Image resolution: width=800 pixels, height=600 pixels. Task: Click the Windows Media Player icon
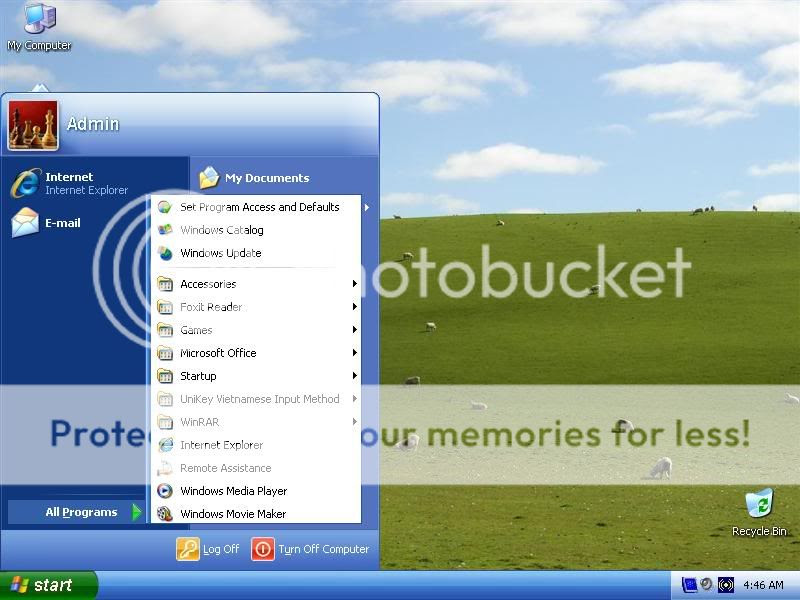click(165, 491)
